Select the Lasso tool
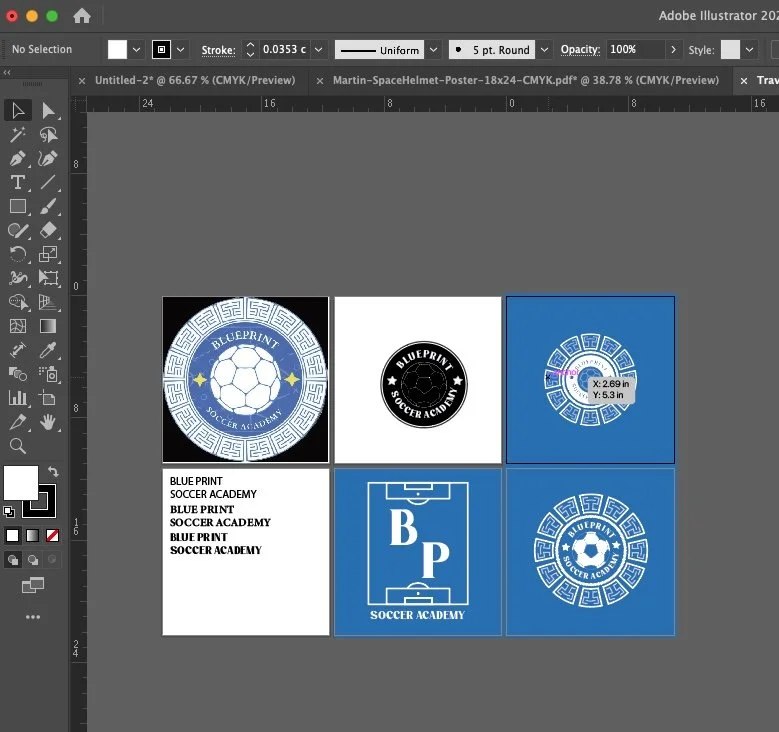Screen dimensions: 779x732 [48, 134]
